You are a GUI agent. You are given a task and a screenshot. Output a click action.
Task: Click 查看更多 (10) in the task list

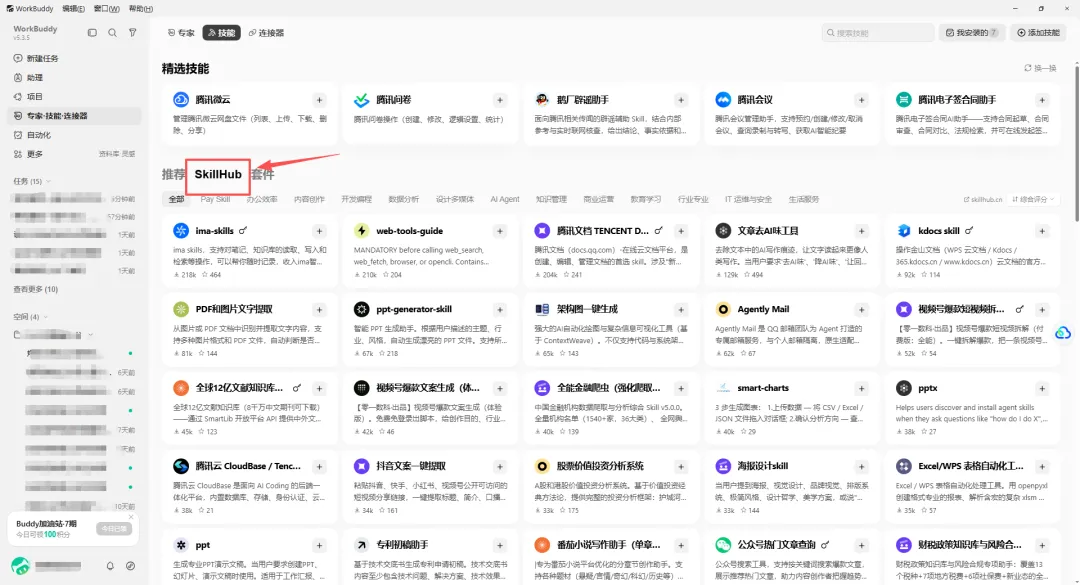36,289
